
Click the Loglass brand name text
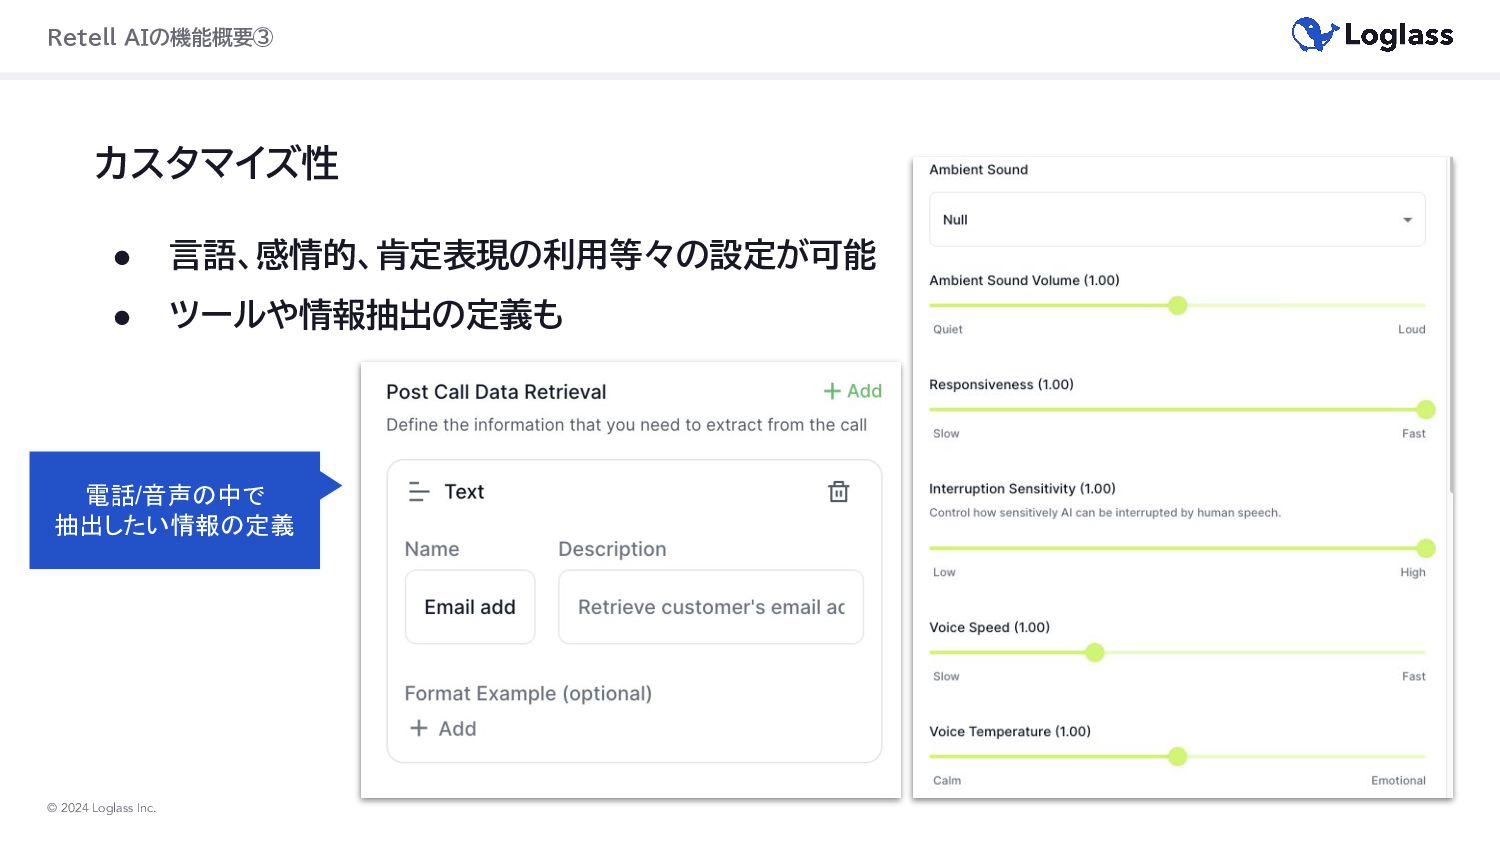(1398, 36)
